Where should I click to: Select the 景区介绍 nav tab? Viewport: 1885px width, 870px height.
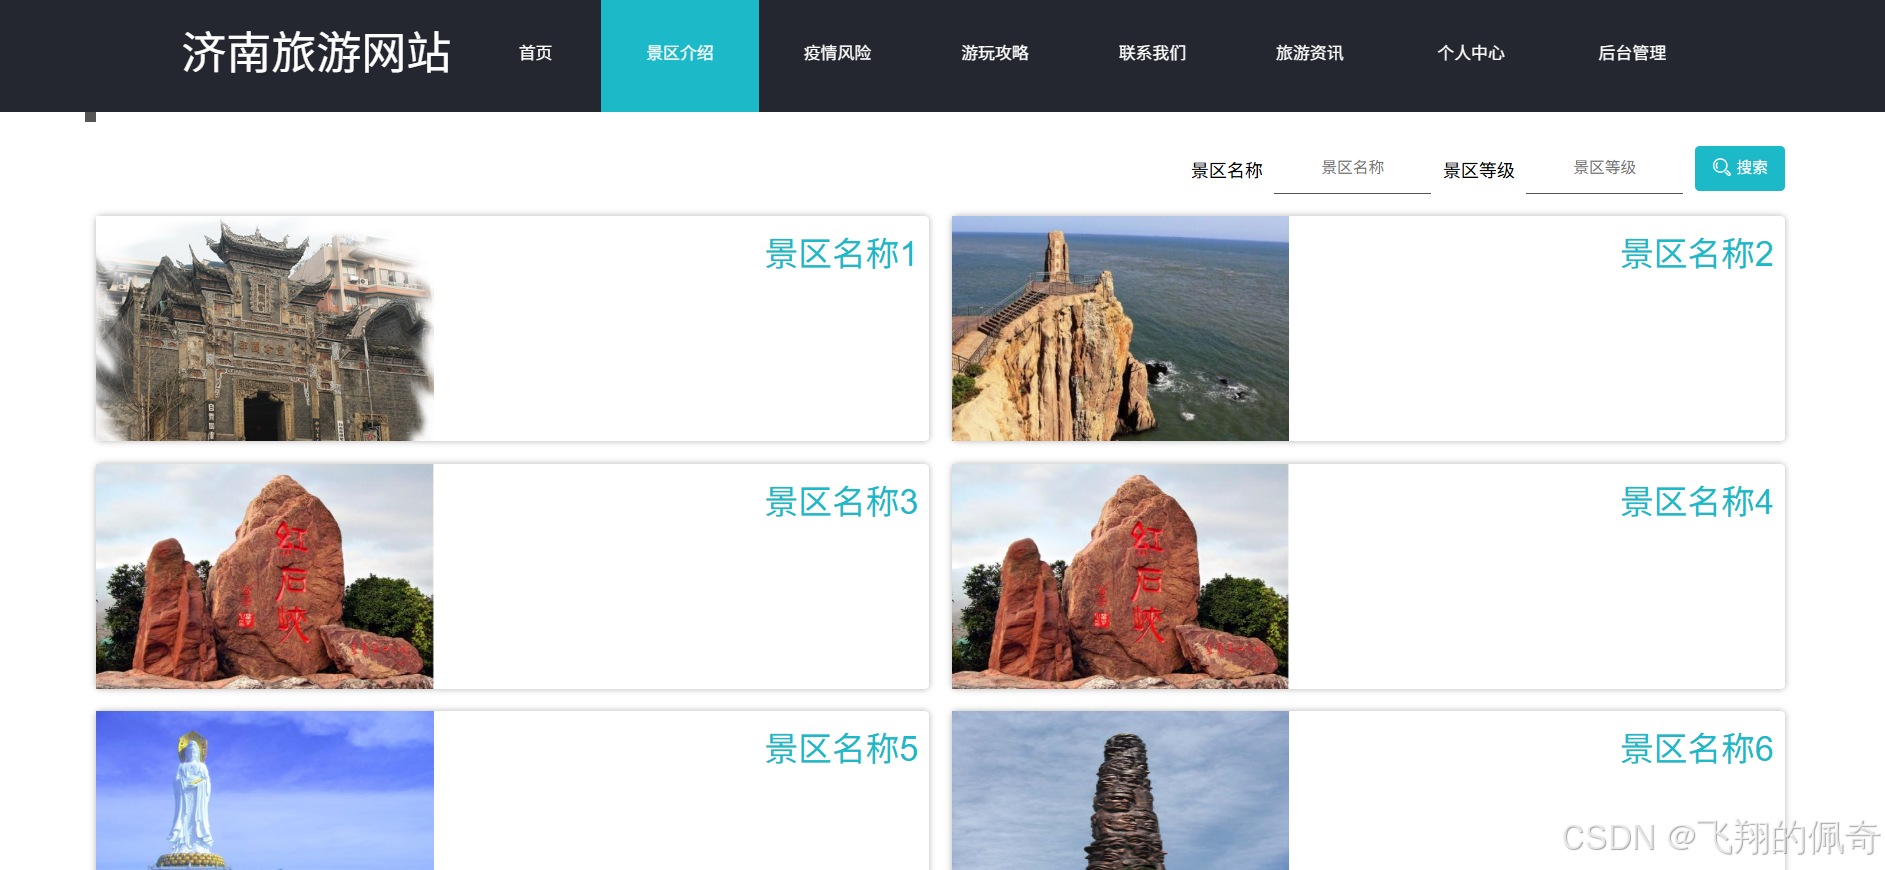tap(680, 55)
